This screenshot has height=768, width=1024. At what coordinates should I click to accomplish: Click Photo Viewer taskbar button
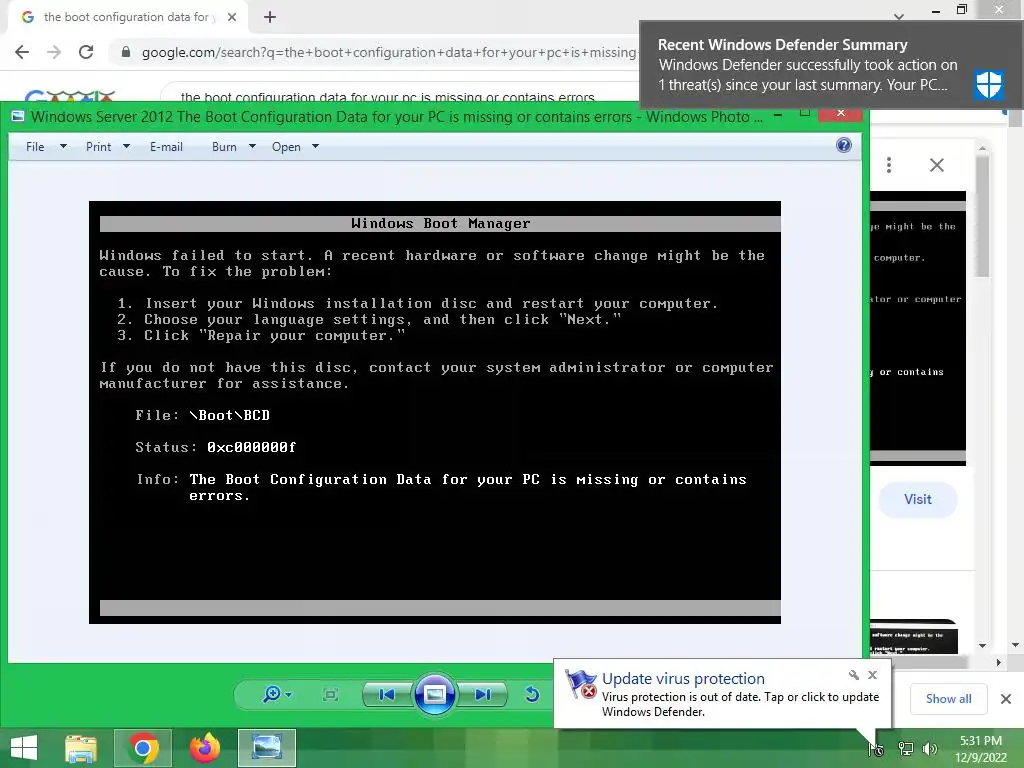click(x=266, y=748)
